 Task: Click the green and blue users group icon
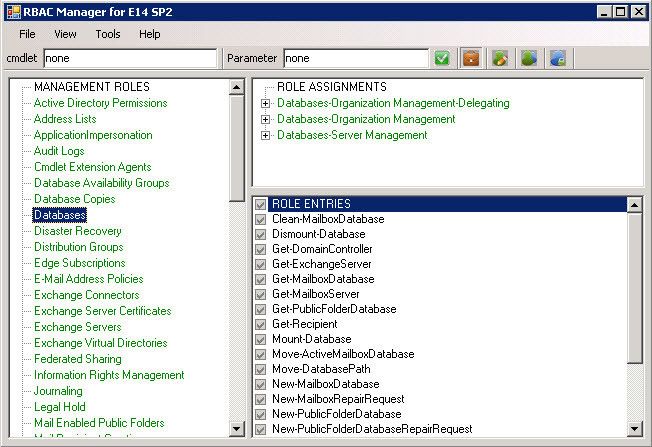(x=529, y=58)
